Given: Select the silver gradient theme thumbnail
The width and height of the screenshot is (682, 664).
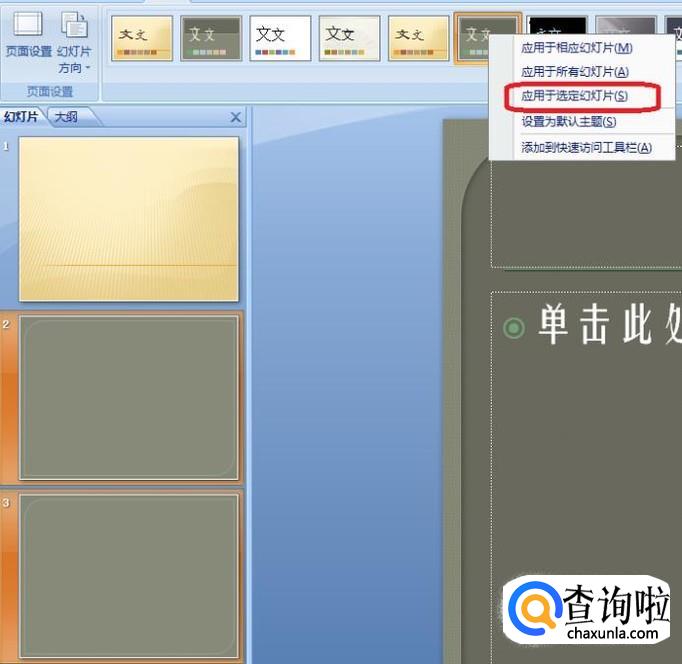Looking at the screenshot, I should [625, 25].
